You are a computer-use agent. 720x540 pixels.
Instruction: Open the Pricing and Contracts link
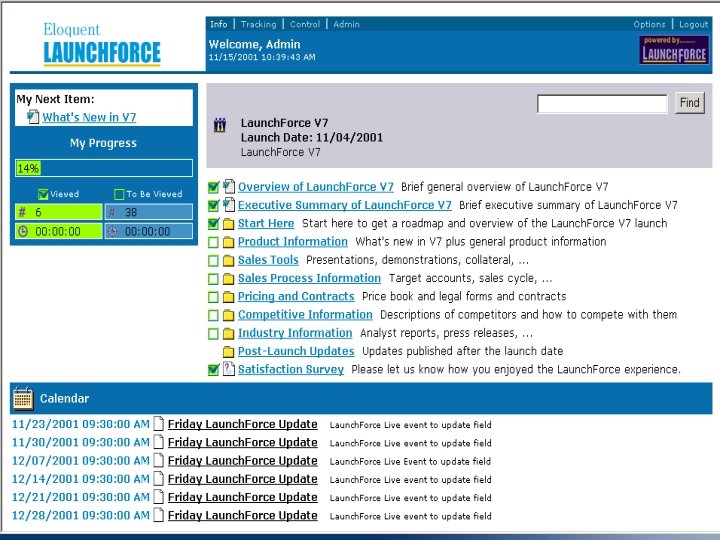click(296, 297)
